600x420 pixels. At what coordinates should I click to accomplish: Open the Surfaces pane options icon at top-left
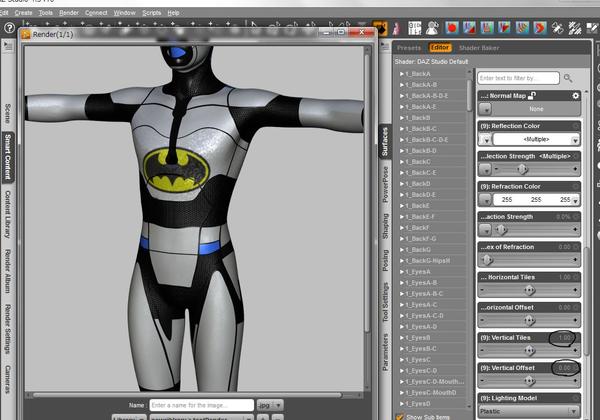point(384,47)
